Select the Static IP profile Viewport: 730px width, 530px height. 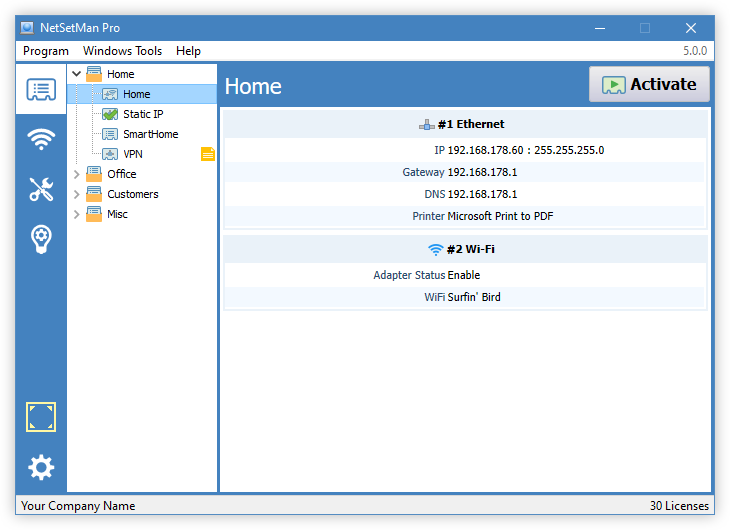(143, 114)
